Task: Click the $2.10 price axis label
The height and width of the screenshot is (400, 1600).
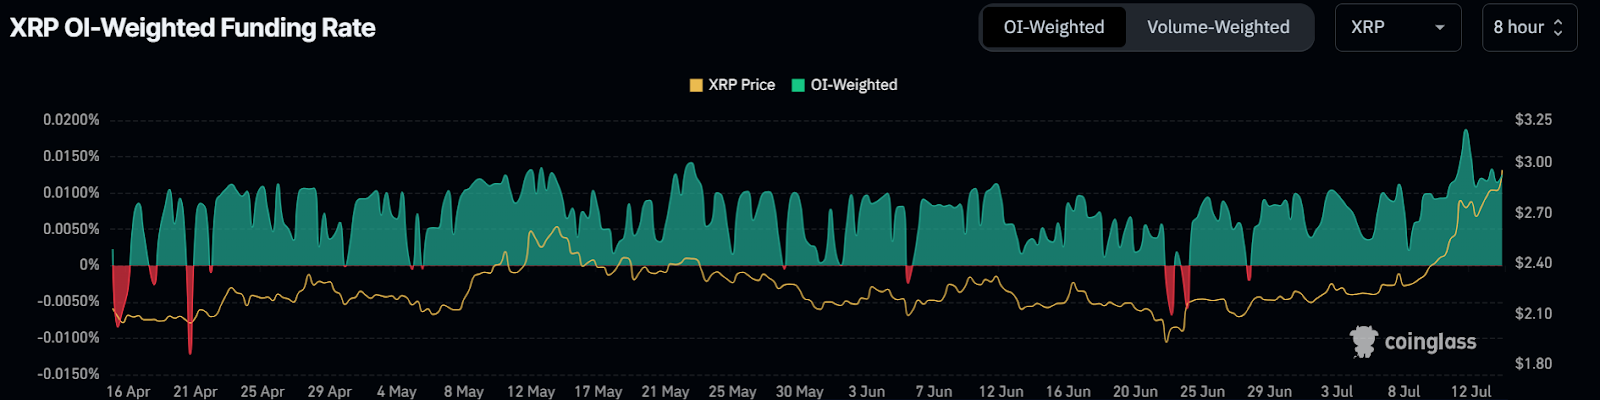Action: (1533, 314)
